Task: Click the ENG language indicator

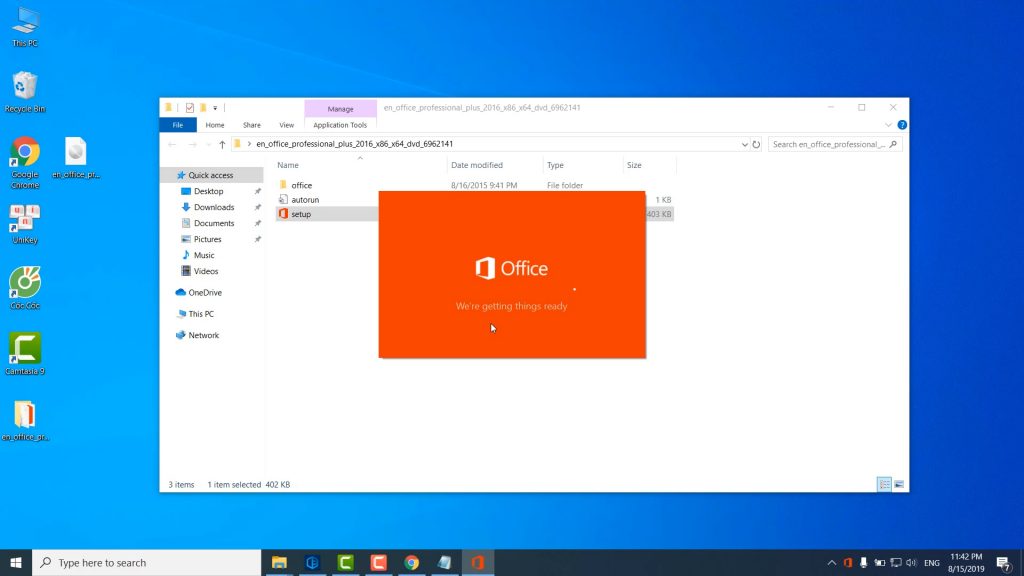Action: 932,562
